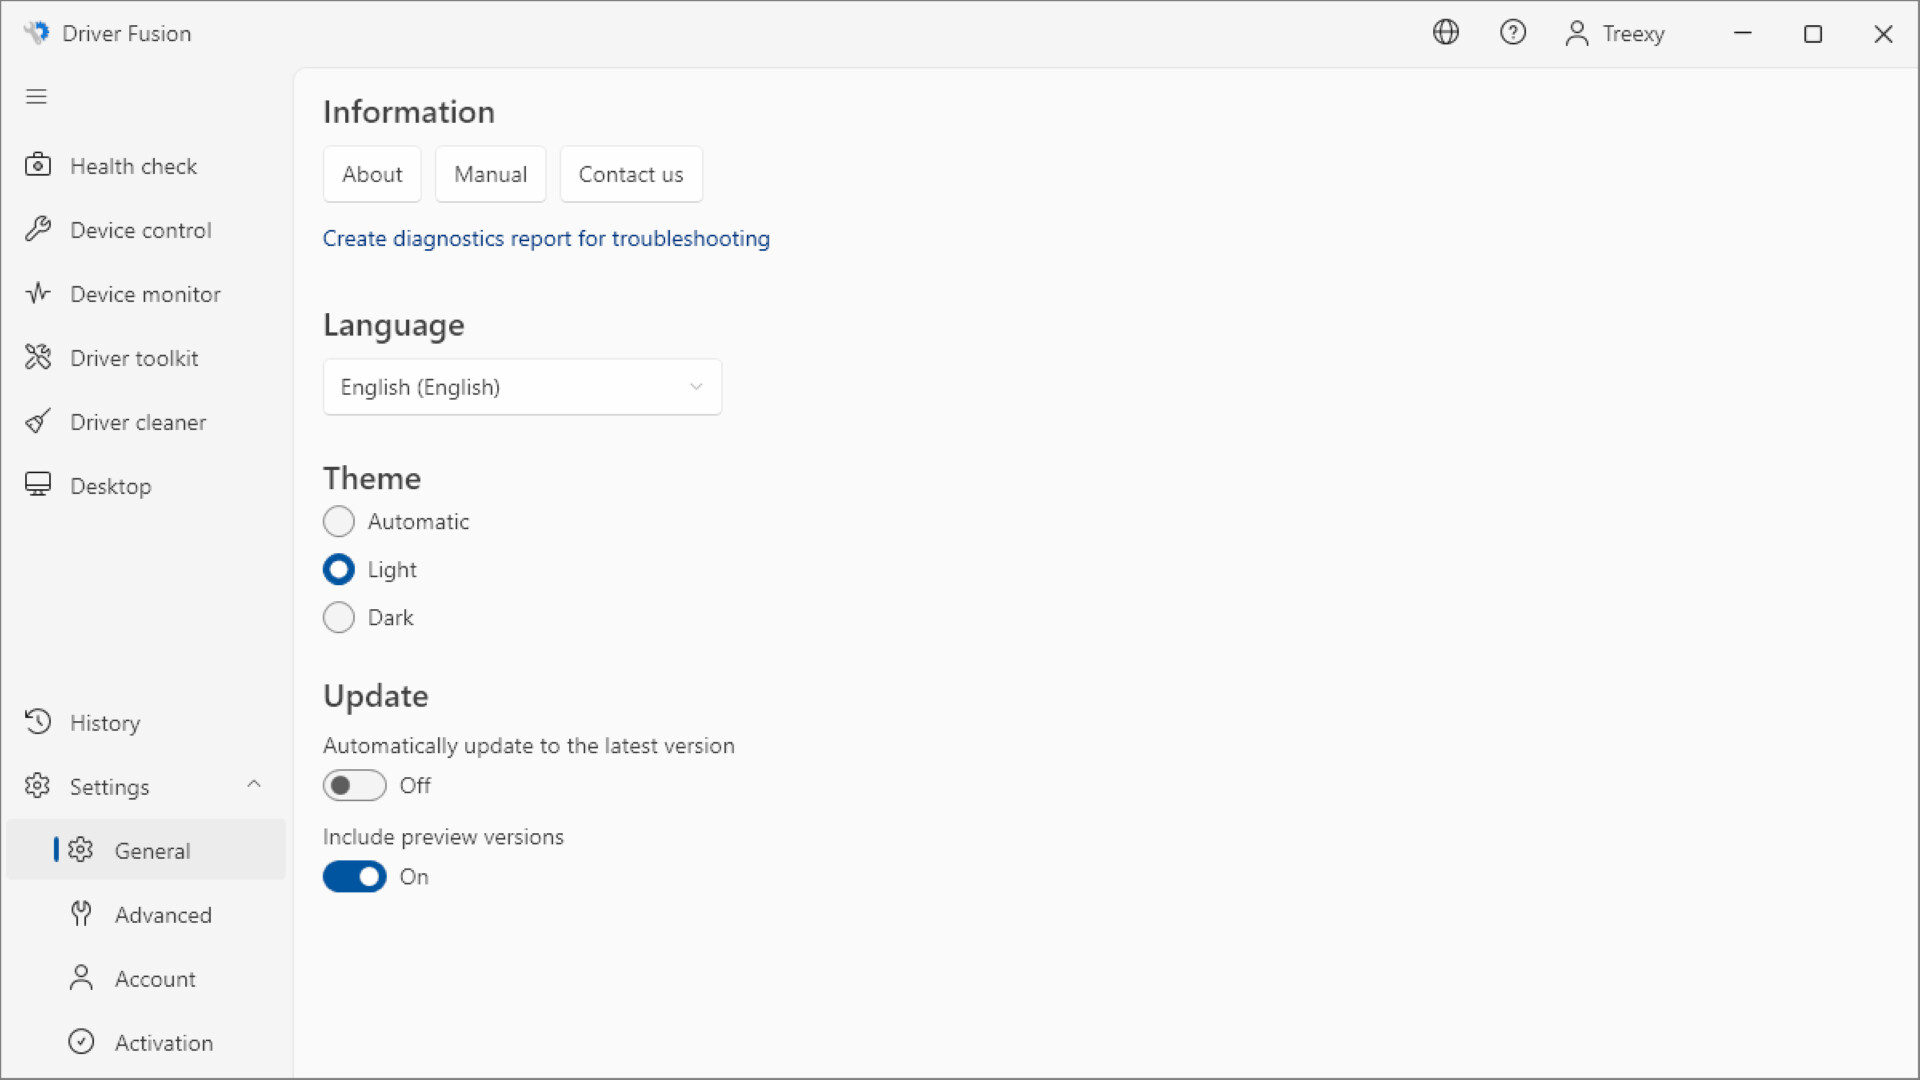
Task: Turn on automatic updates
Action: point(353,785)
